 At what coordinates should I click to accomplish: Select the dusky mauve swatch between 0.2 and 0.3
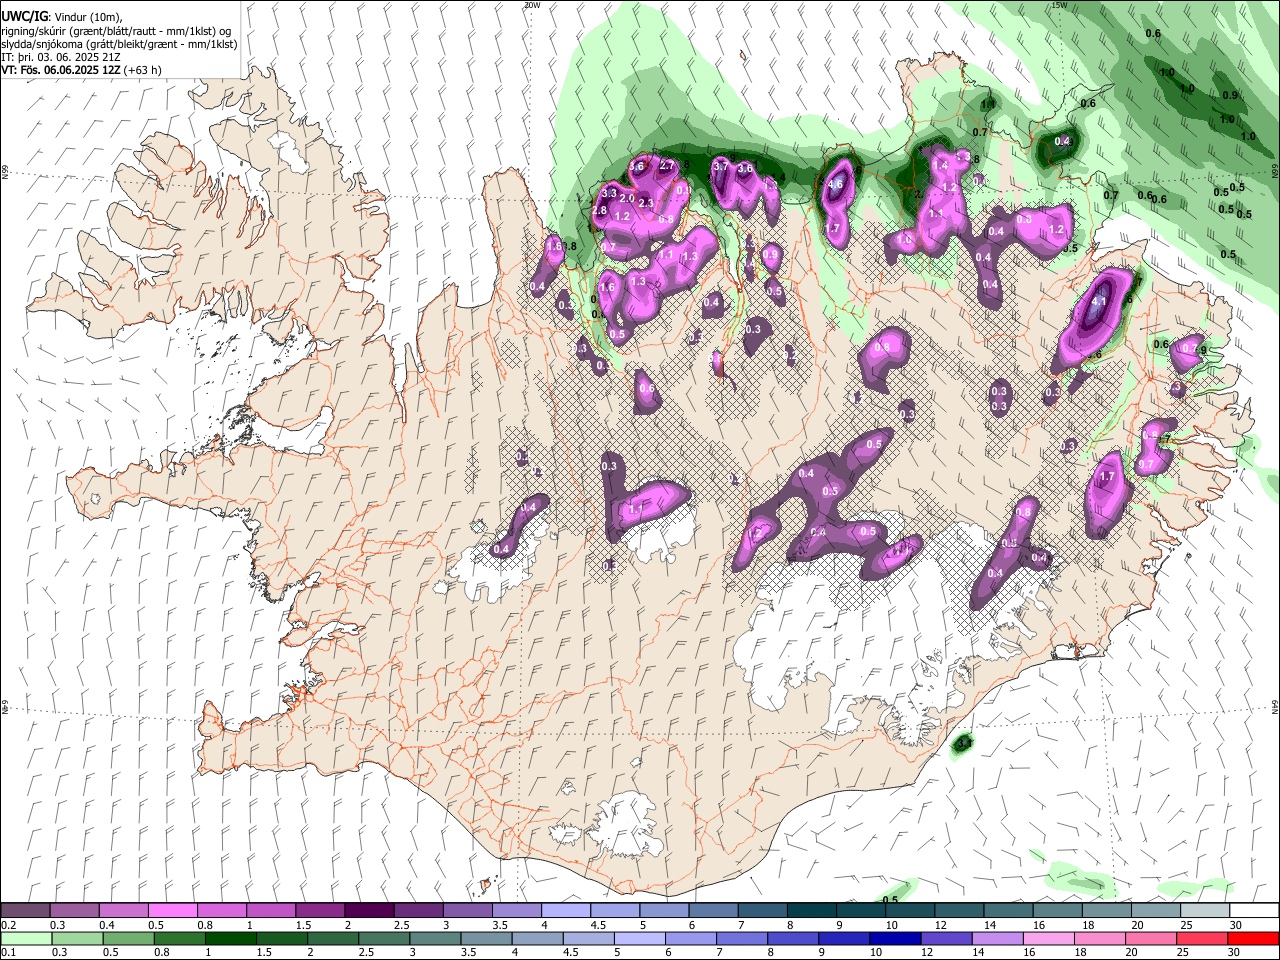[25, 911]
